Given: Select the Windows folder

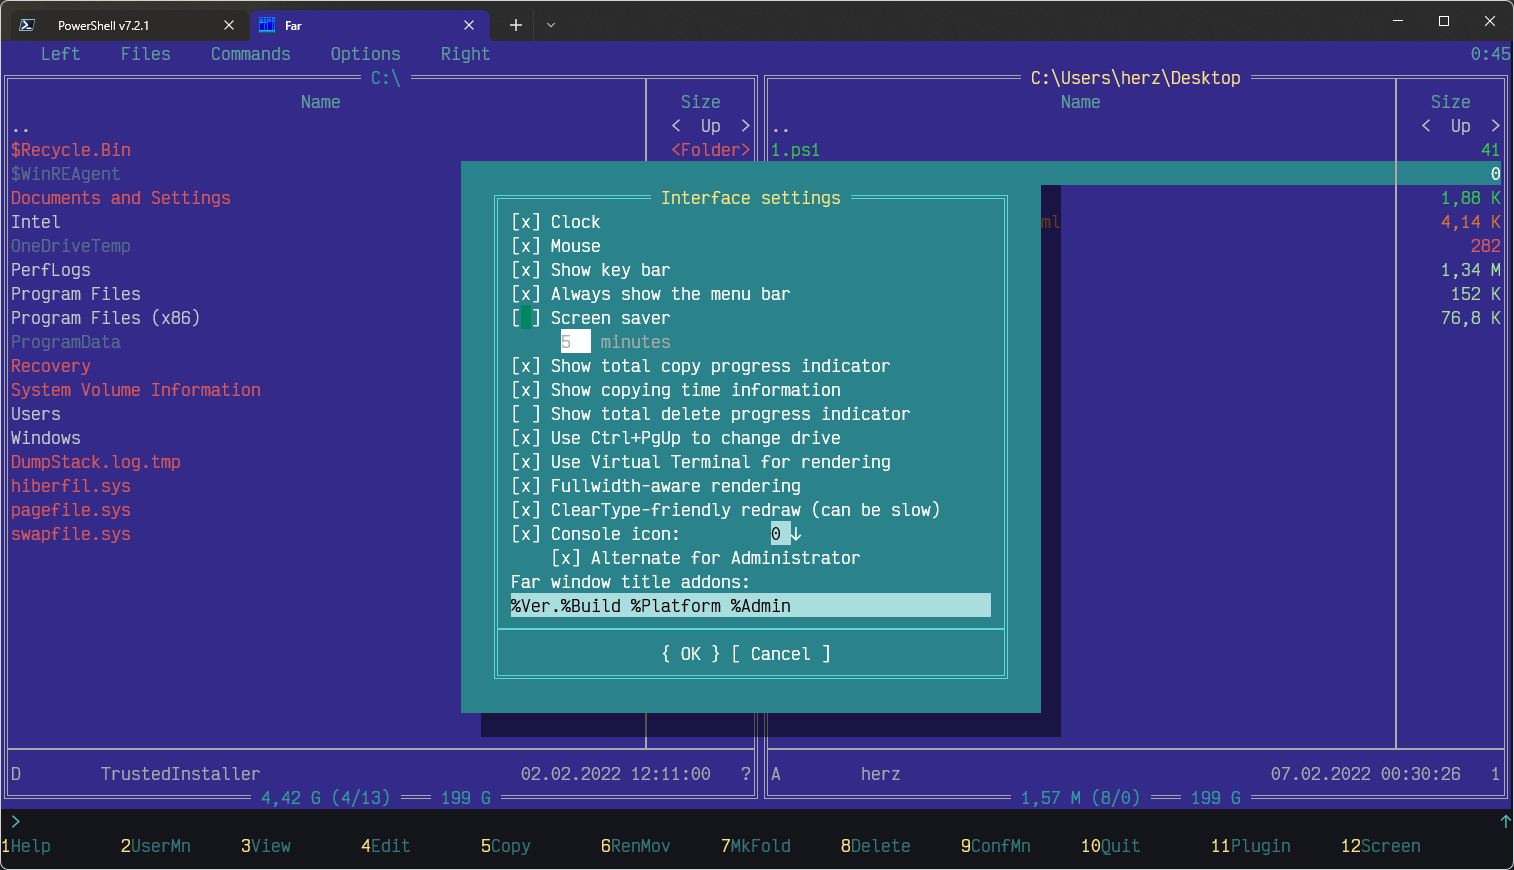Looking at the screenshot, I should pos(46,438).
